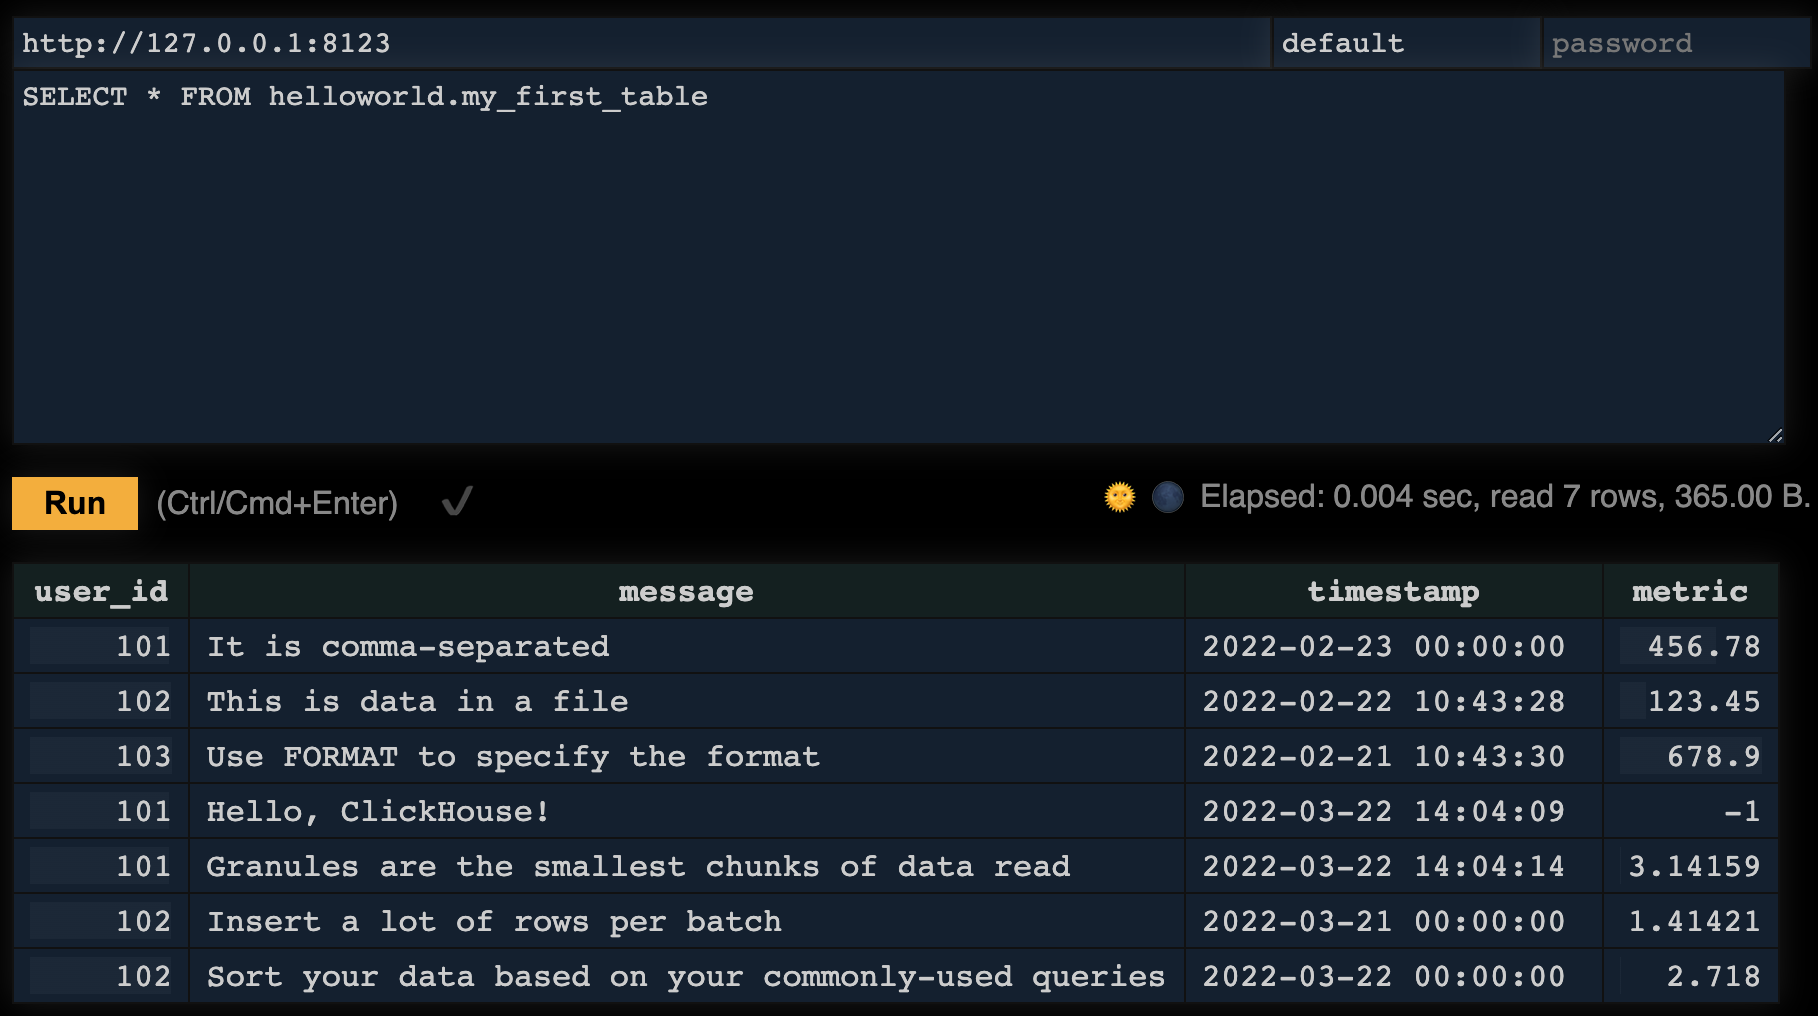Click the green query-success checkmark icon

(459, 500)
